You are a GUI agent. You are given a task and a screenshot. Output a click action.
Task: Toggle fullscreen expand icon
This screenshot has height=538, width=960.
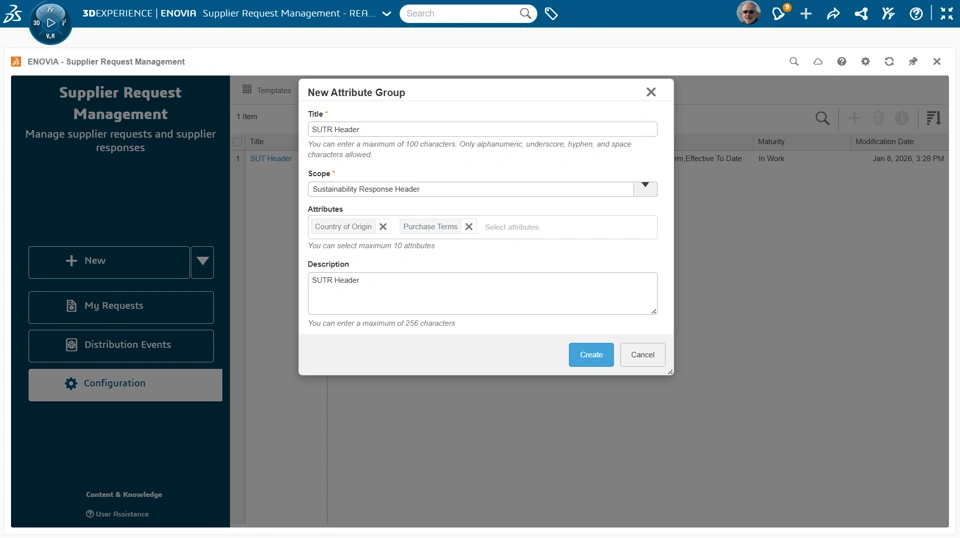click(x=947, y=13)
